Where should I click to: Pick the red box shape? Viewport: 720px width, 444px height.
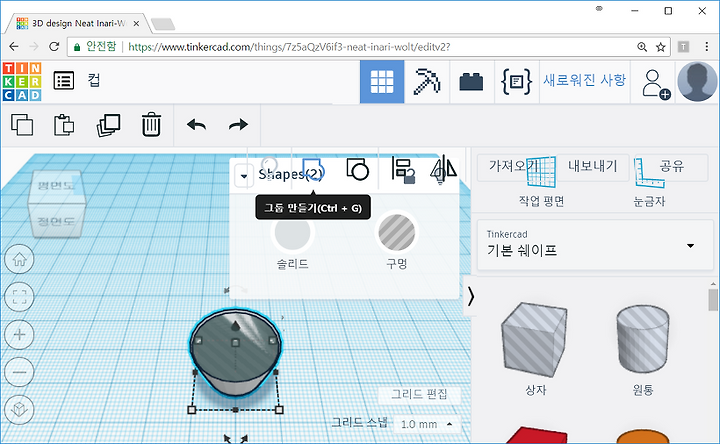tap(536, 435)
